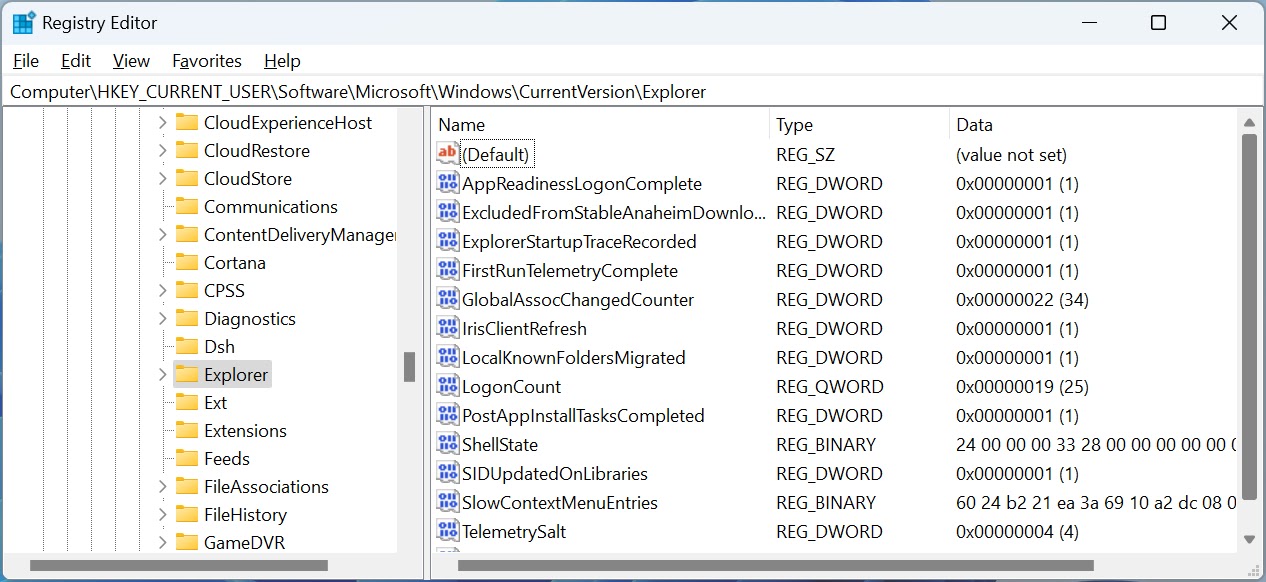Select the CPSS key label

click(224, 290)
